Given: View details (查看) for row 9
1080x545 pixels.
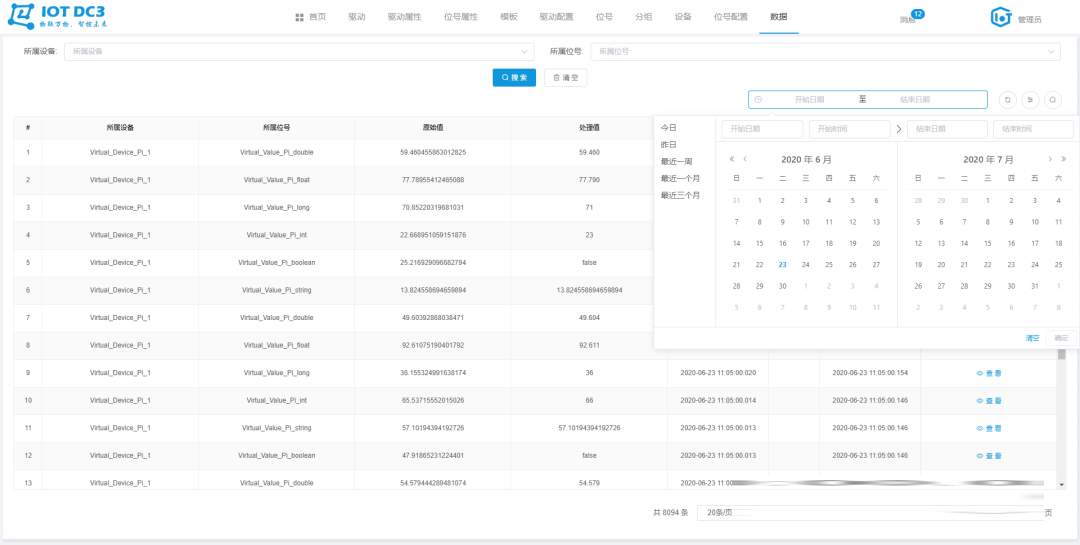Looking at the screenshot, I should click(x=987, y=373).
